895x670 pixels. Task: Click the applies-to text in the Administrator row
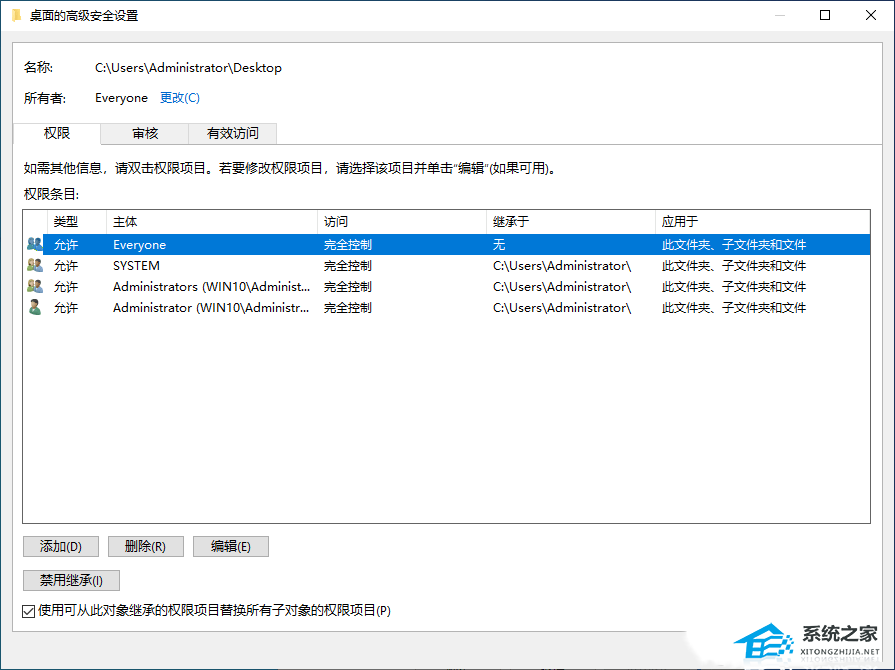click(x=733, y=308)
